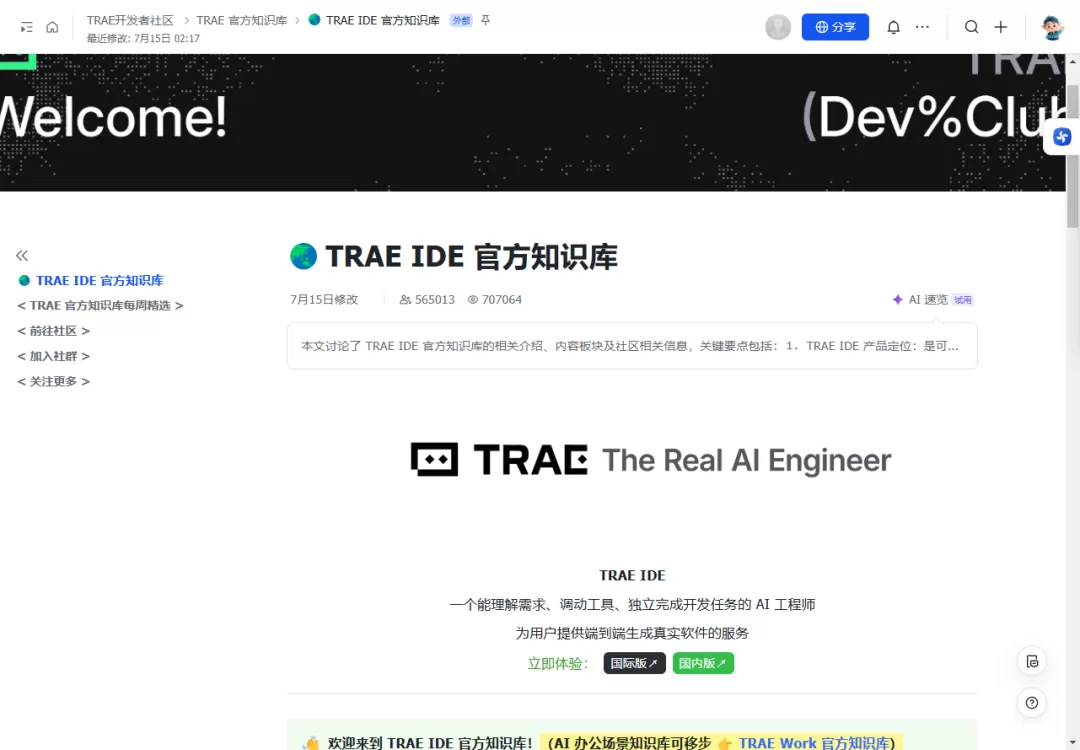The width and height of the screenshot is (1080, 750).
Task: Open AI 速览 summary feature
Action: [x=933, y=300]
